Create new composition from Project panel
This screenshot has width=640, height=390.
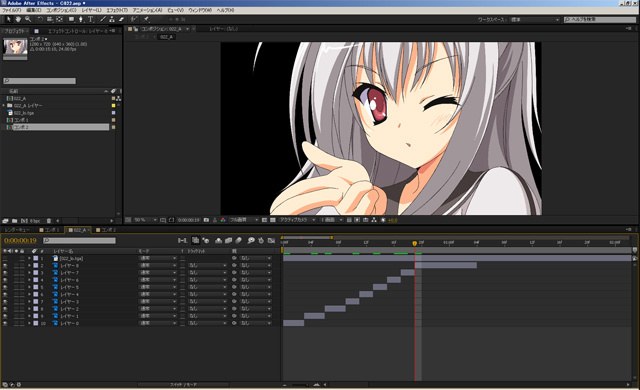[x=24, y=221]
